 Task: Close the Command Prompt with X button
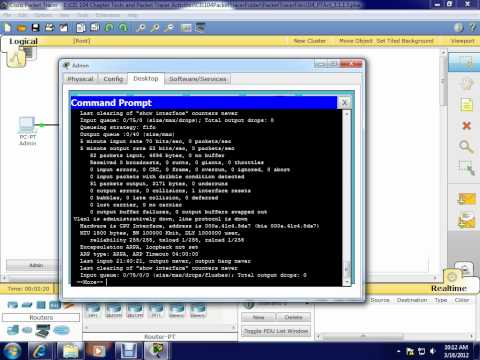coord(345,103)
